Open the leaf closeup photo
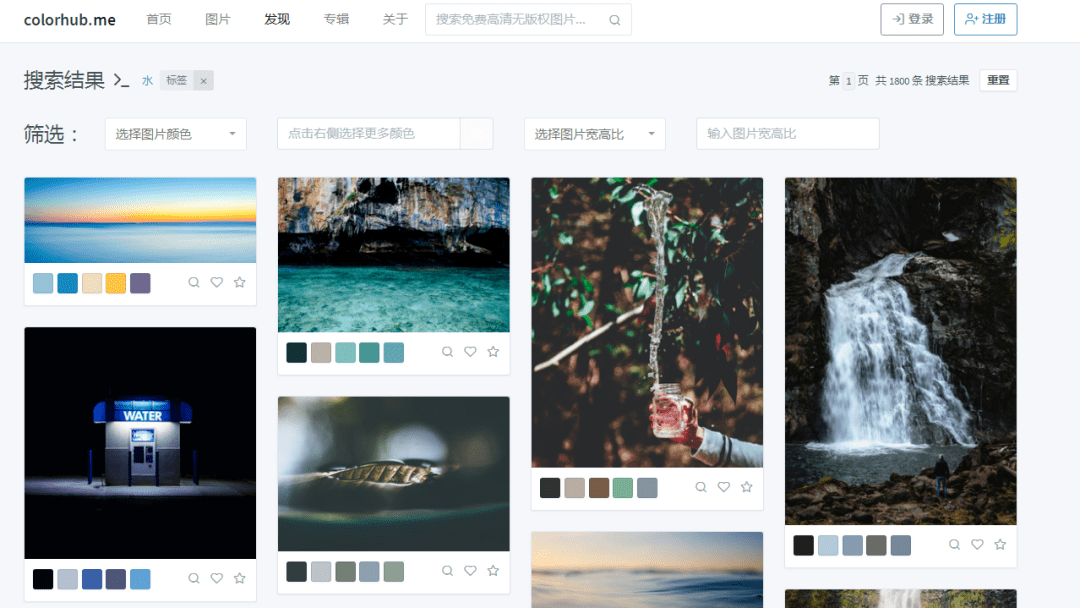The width and height of the screenshot is (1080, 608). (393, 474)
